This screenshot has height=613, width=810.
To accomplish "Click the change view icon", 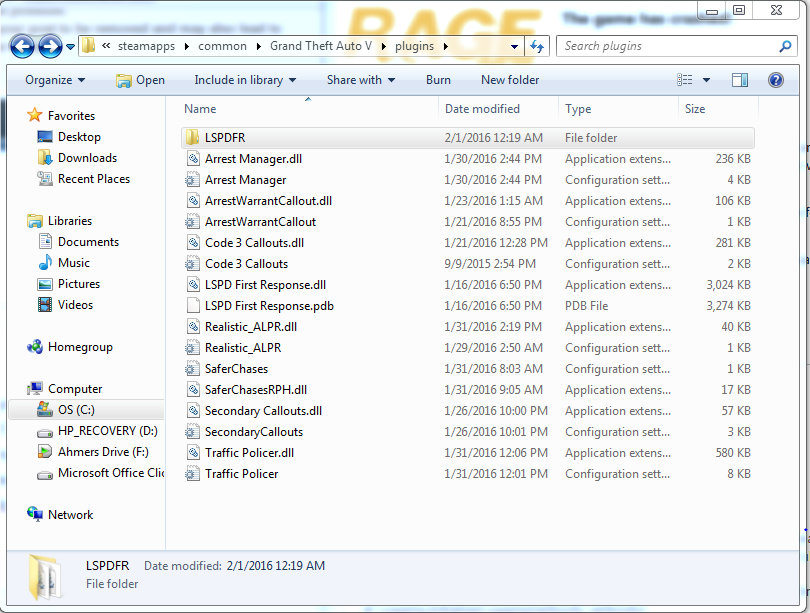I will point(685,80).
